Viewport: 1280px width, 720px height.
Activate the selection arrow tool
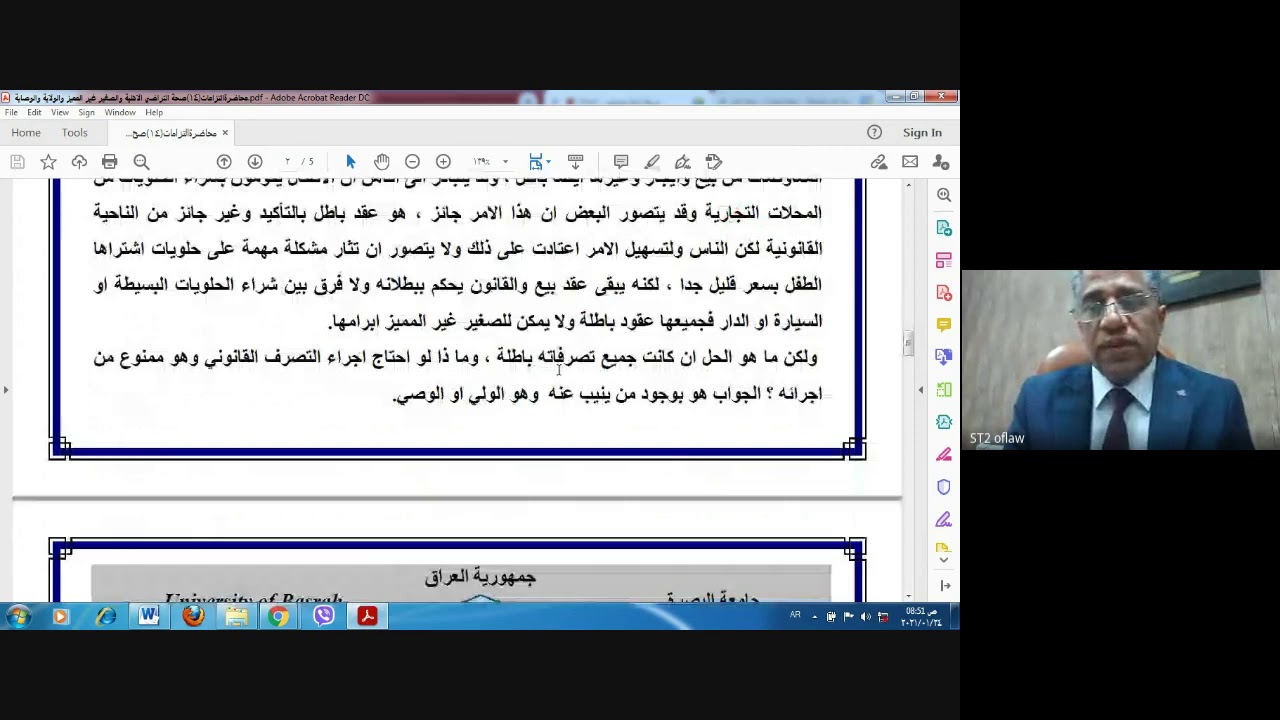[350, 162]
